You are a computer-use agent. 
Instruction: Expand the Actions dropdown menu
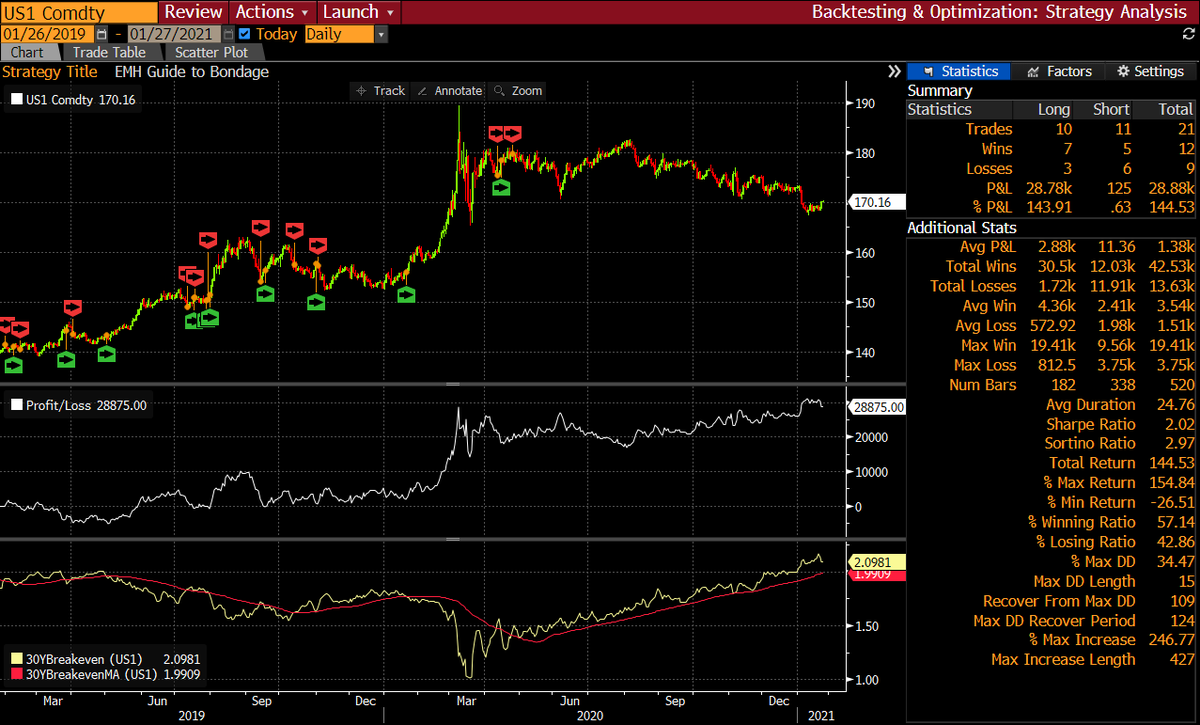coord(272,12)
